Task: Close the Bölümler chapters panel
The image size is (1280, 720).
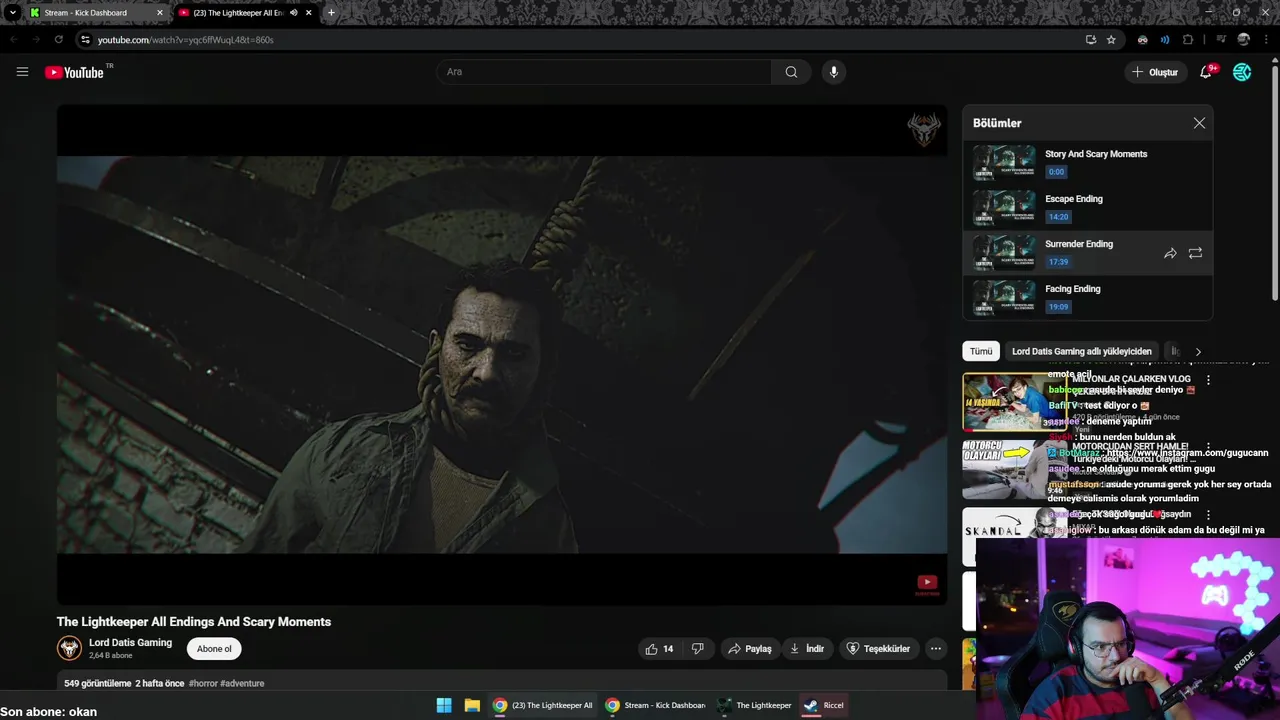Action: pyautogui.click(x=1199, y=123)
